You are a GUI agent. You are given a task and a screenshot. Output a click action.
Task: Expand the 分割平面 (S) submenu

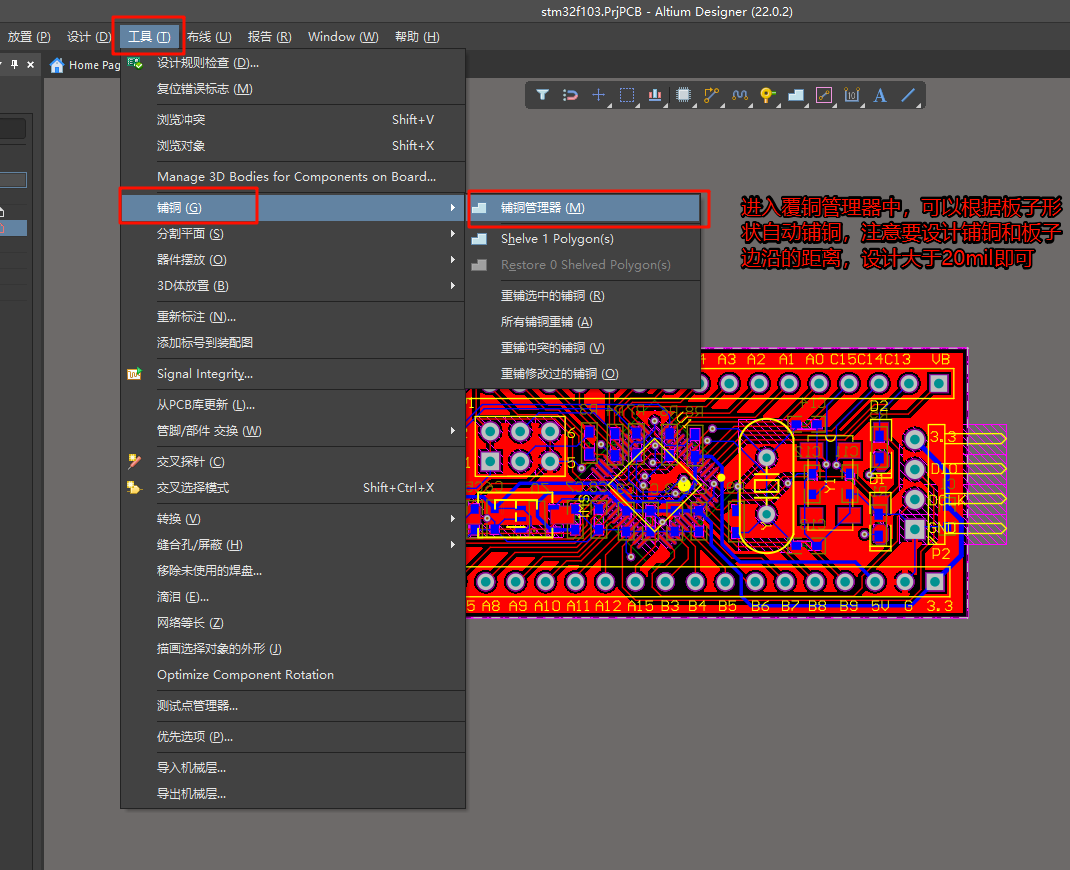click(x=293, y=233)
